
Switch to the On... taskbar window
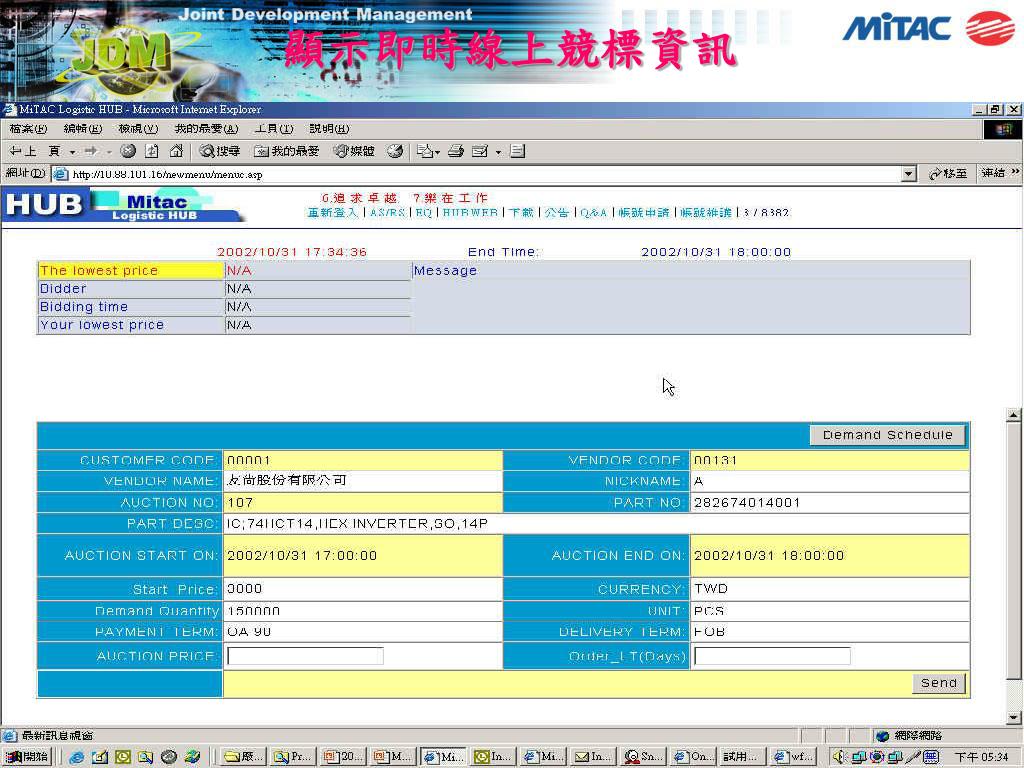point(693,756)
